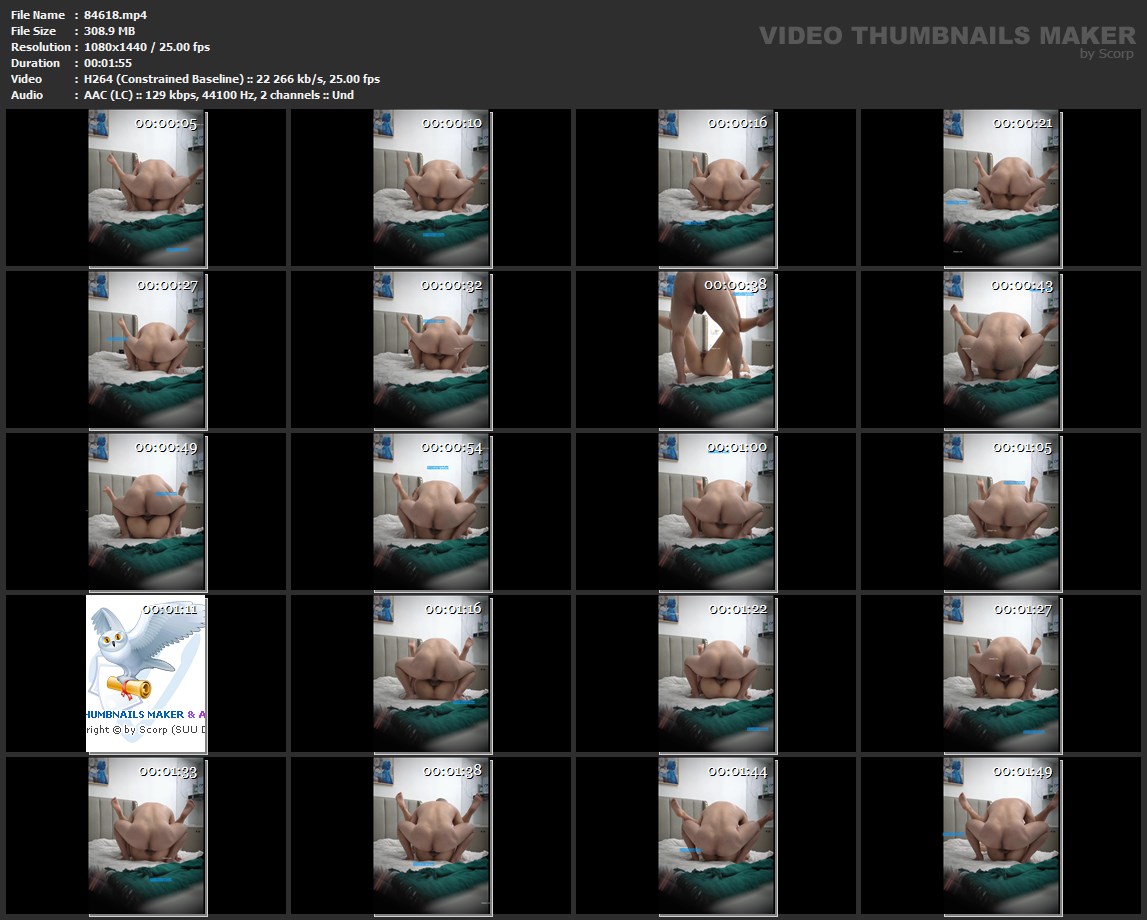Select the thumbnail marked 00:00:27
This screenshot has width=1147, height=920.
point(147,349)
